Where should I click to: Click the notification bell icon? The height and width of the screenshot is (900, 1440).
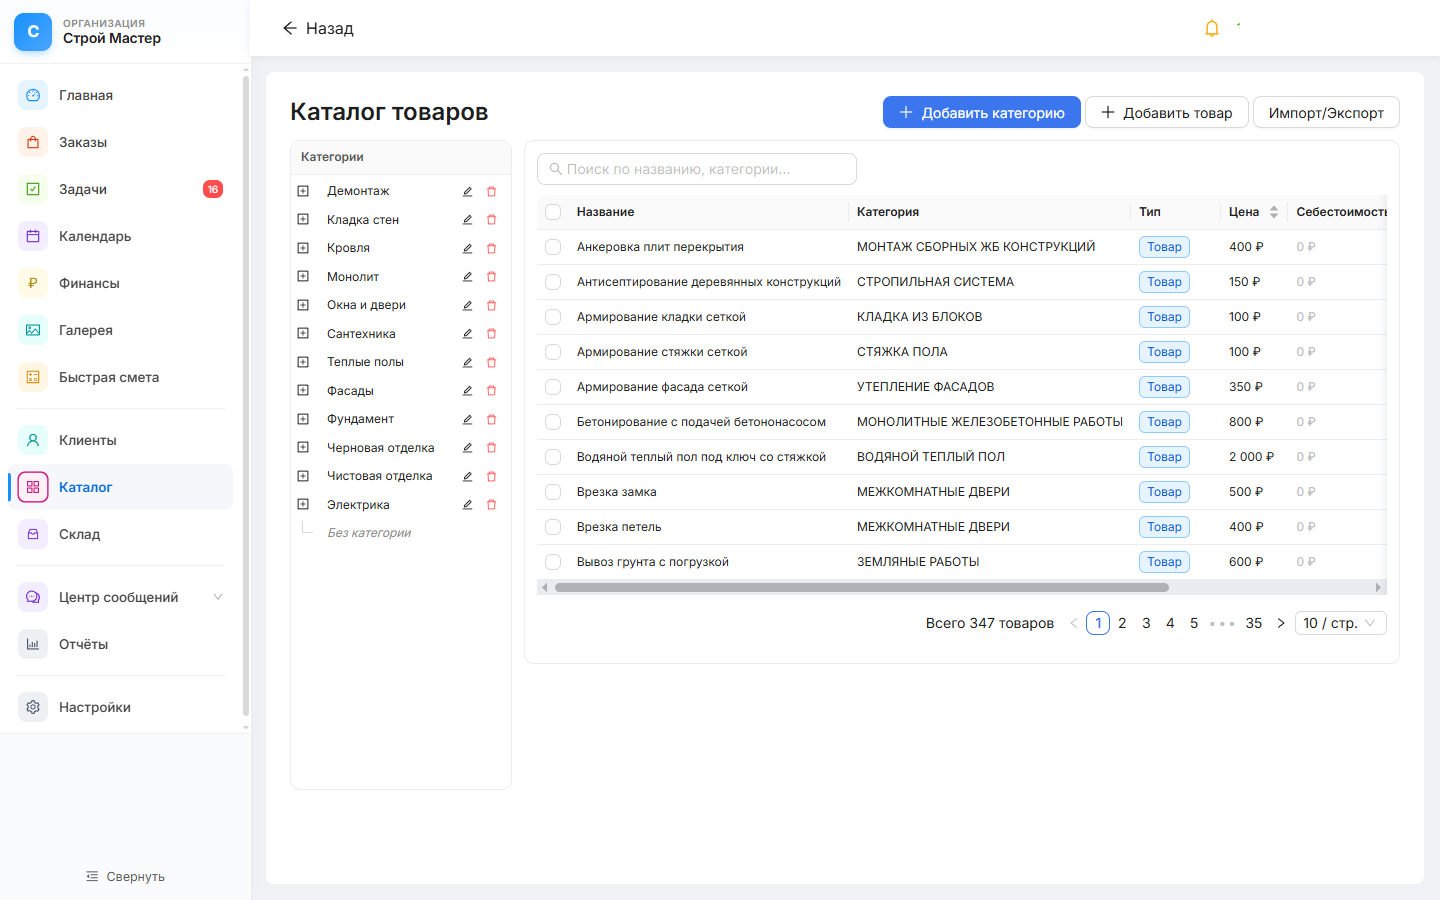tap(1212, 28)
